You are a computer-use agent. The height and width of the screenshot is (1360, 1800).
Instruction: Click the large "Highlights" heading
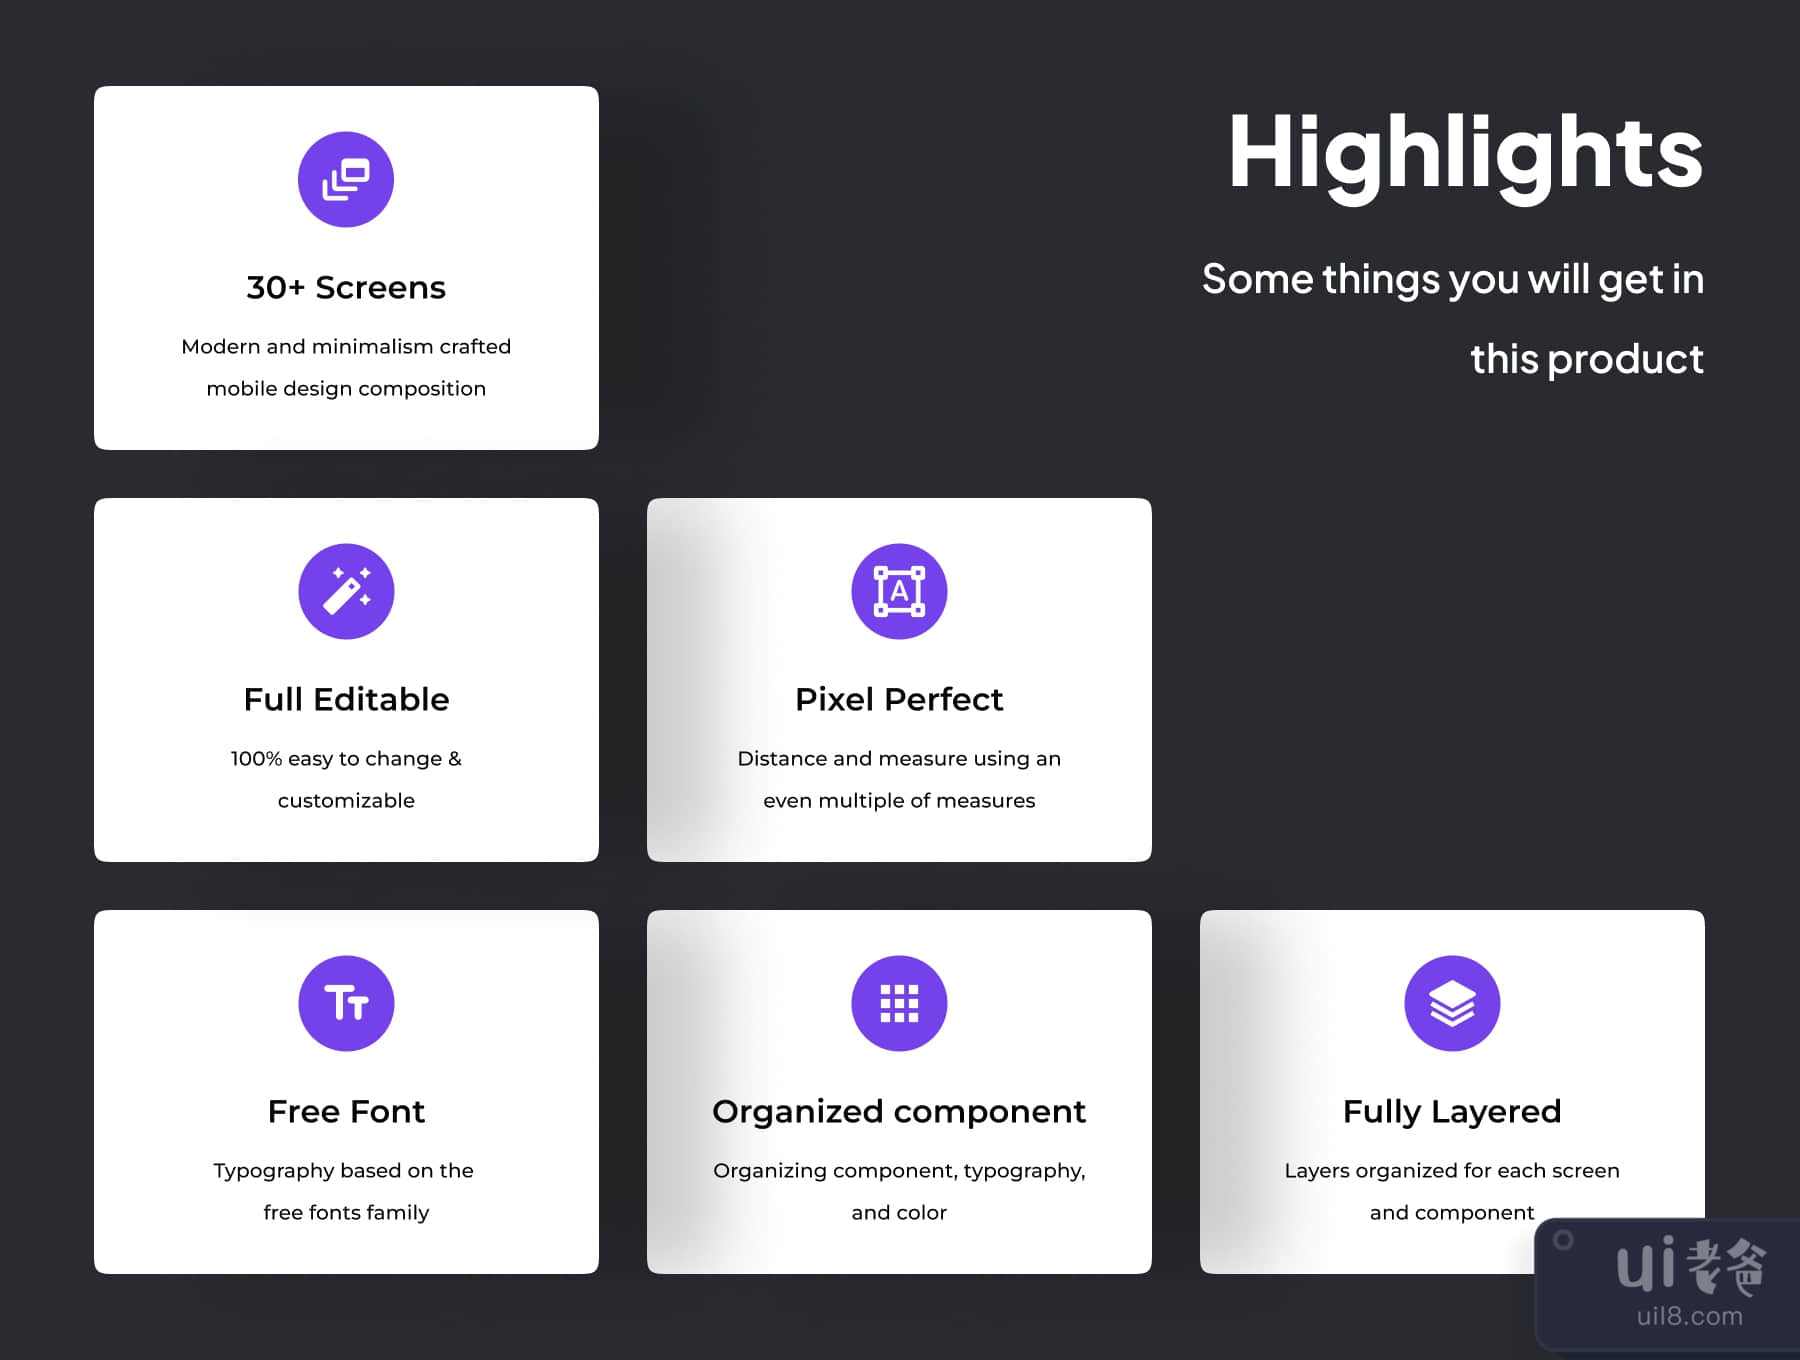pos(1465,153)
